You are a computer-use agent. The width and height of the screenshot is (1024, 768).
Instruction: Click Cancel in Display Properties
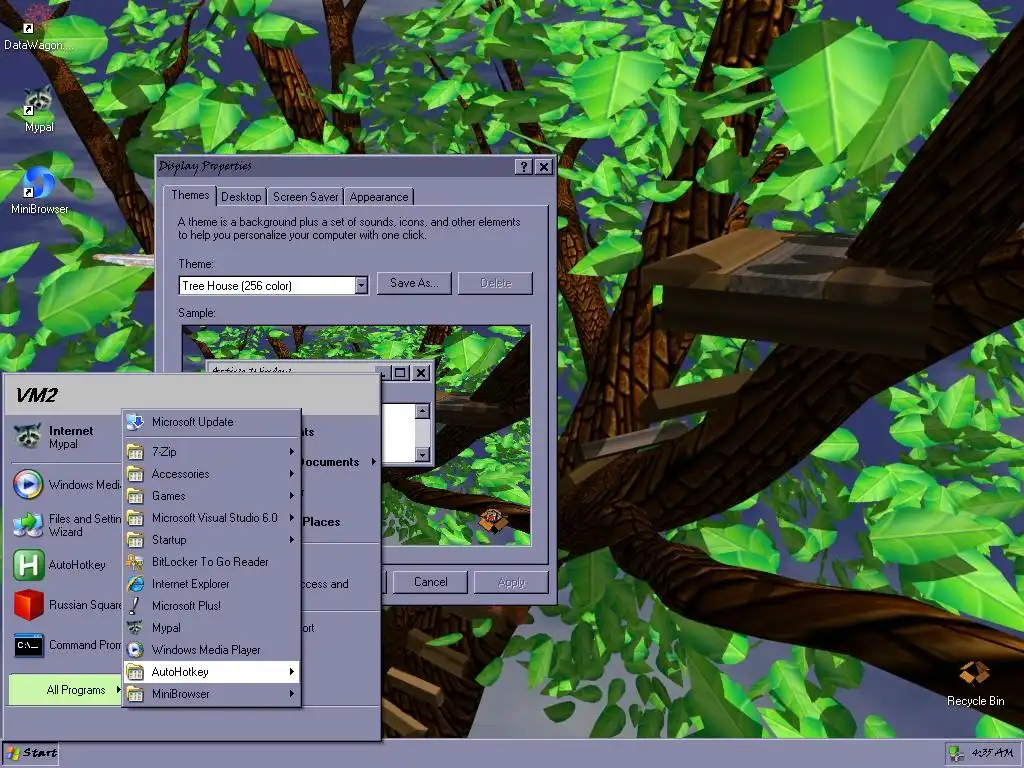(x=430, y=582)
